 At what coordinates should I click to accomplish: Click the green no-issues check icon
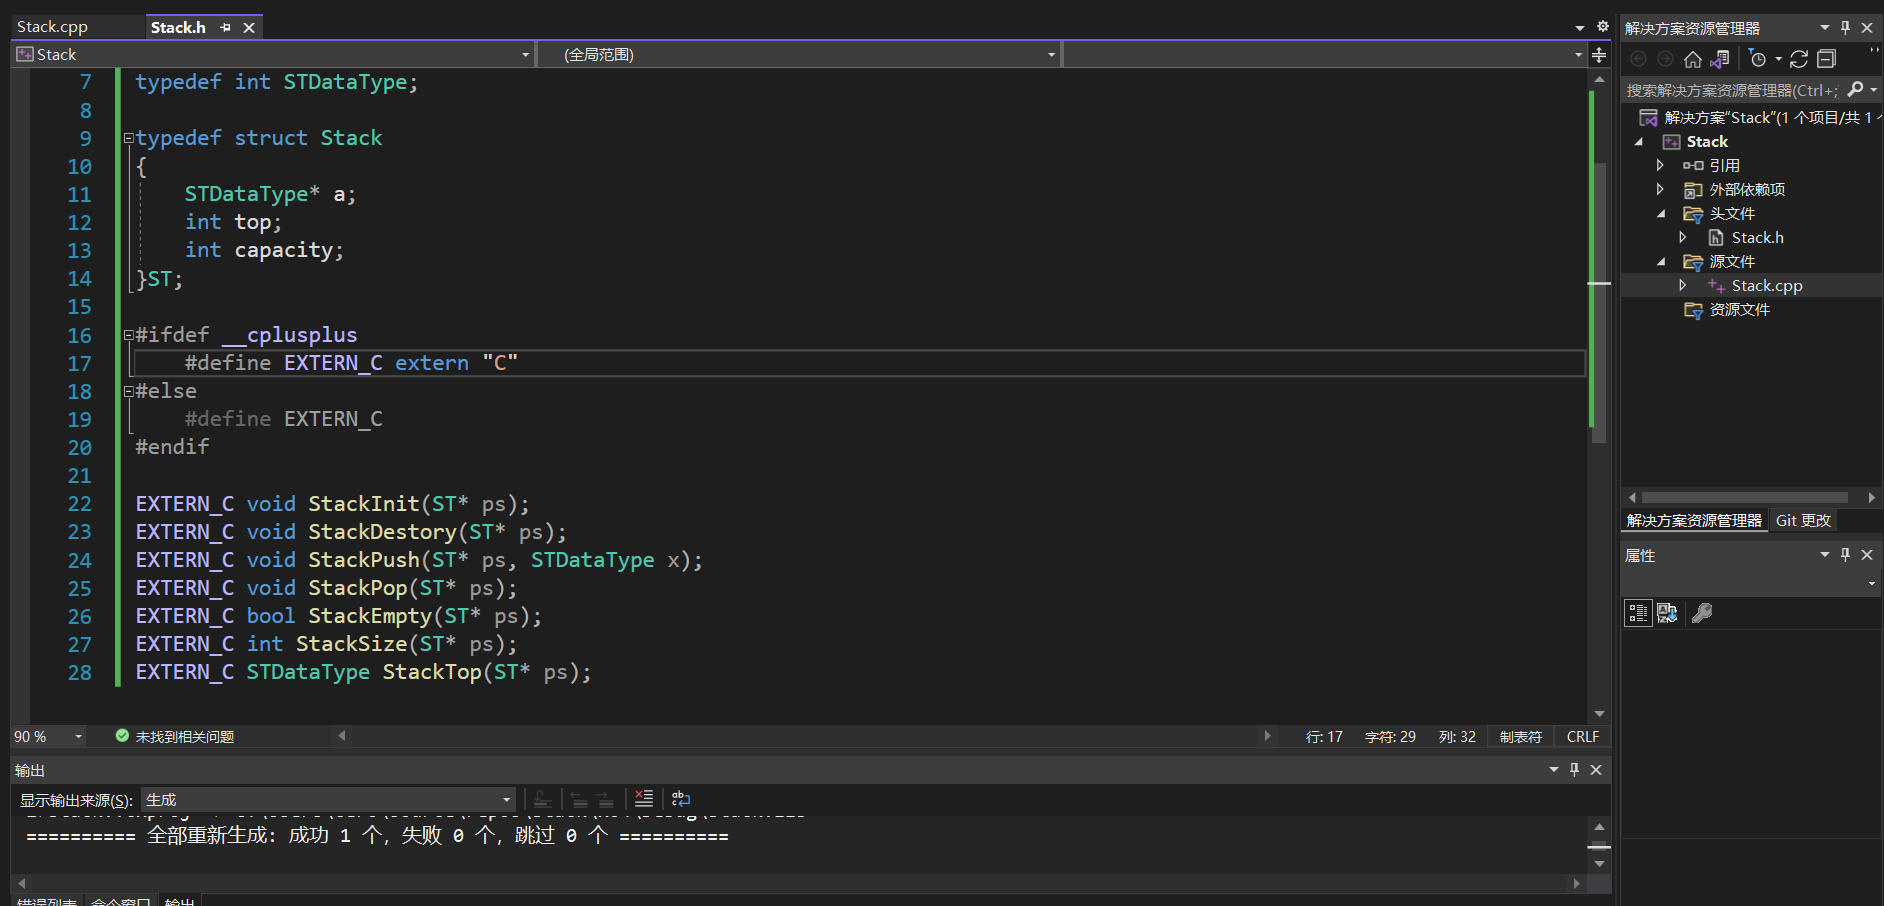[x=122, y=736]
